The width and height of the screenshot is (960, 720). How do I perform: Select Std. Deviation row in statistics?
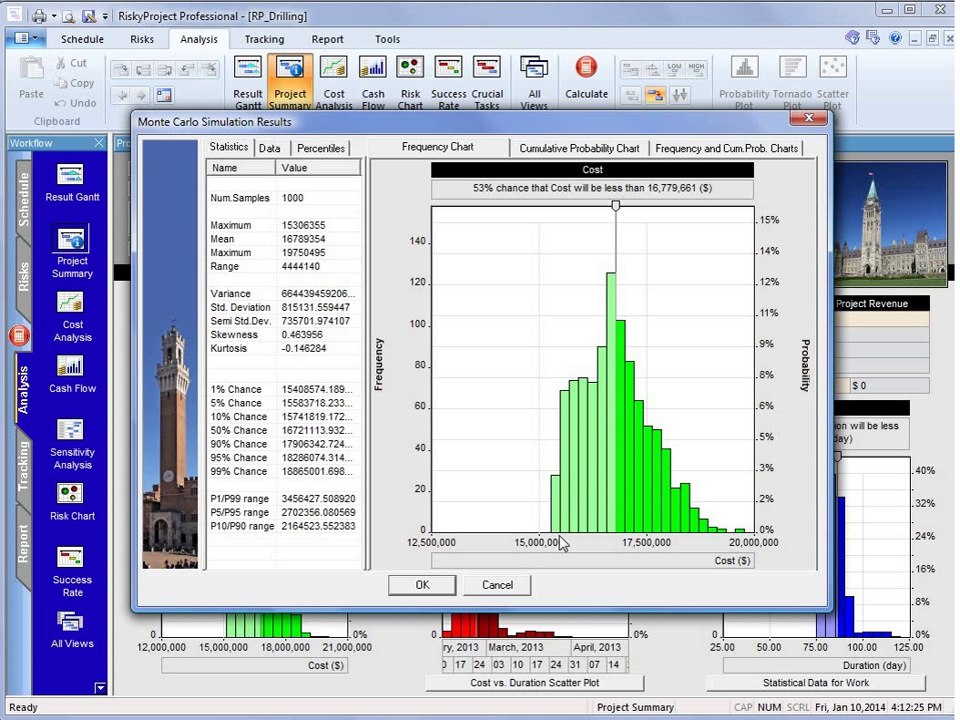(x=284, y=307)
